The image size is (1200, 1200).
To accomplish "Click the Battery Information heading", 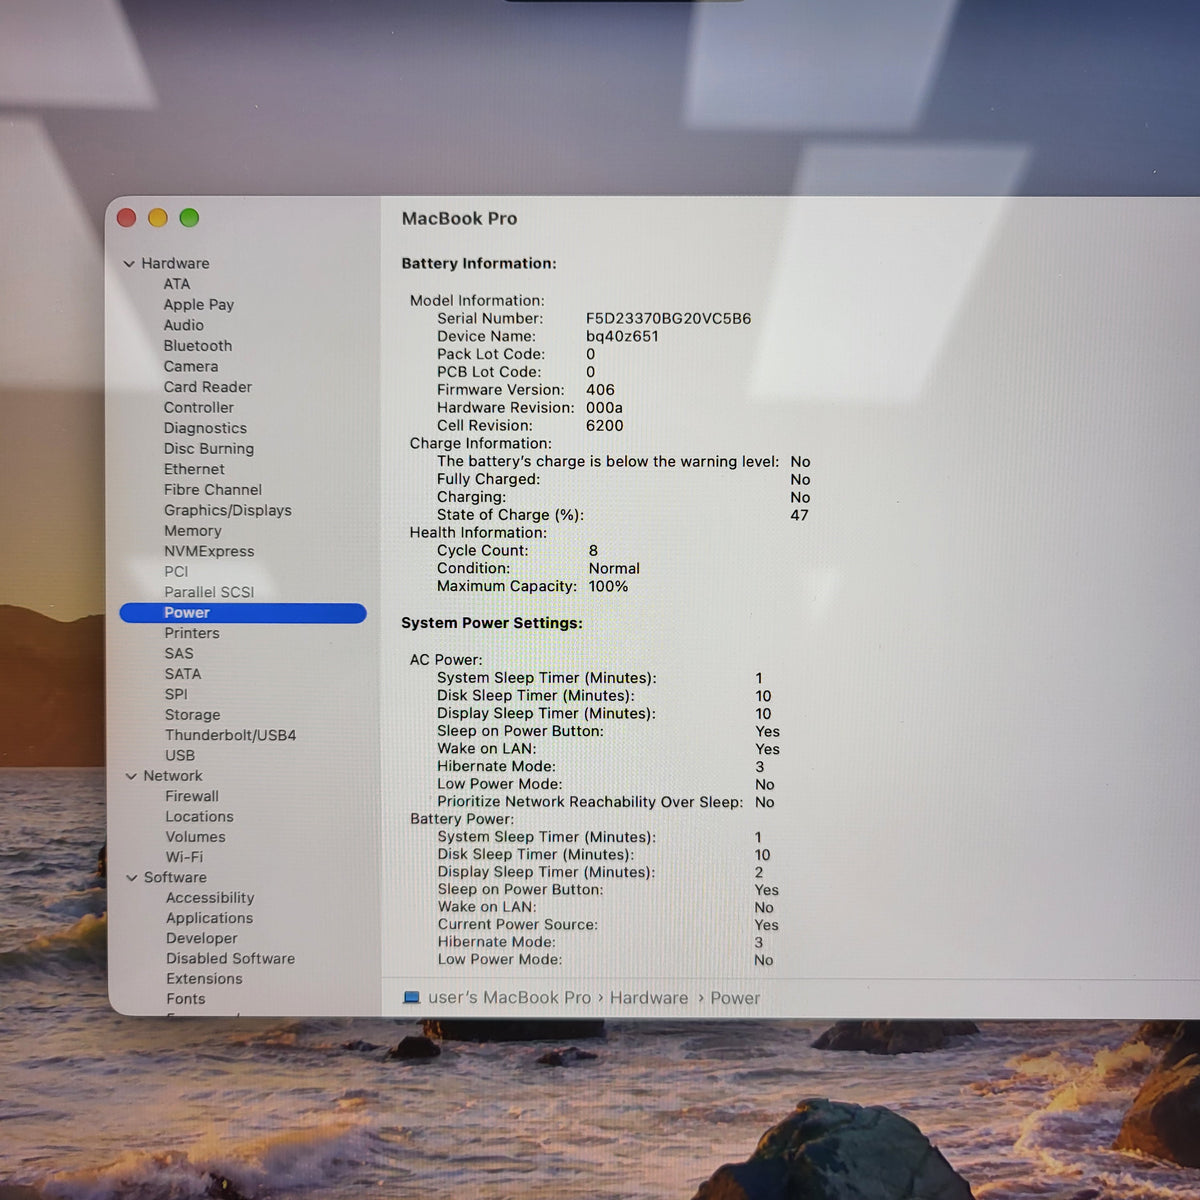I will point(479,264).
